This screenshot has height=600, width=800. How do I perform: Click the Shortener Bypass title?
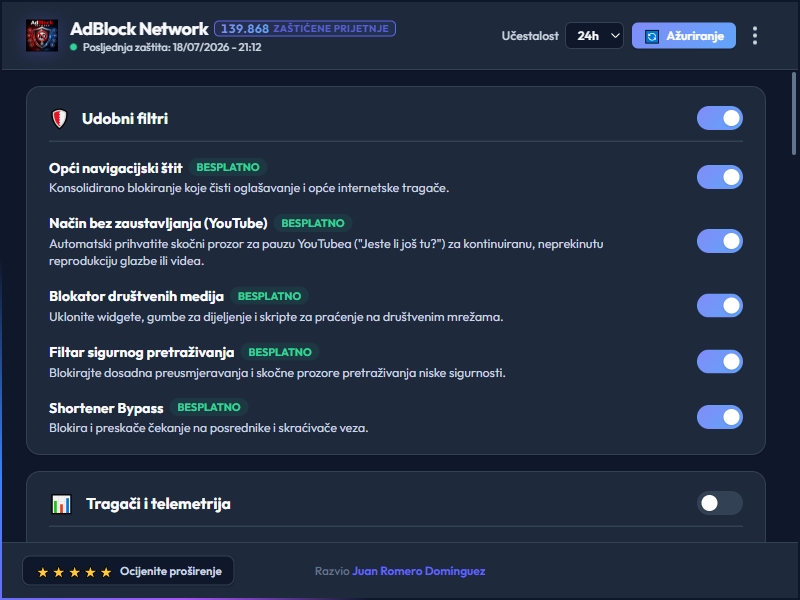click(106, 408)
